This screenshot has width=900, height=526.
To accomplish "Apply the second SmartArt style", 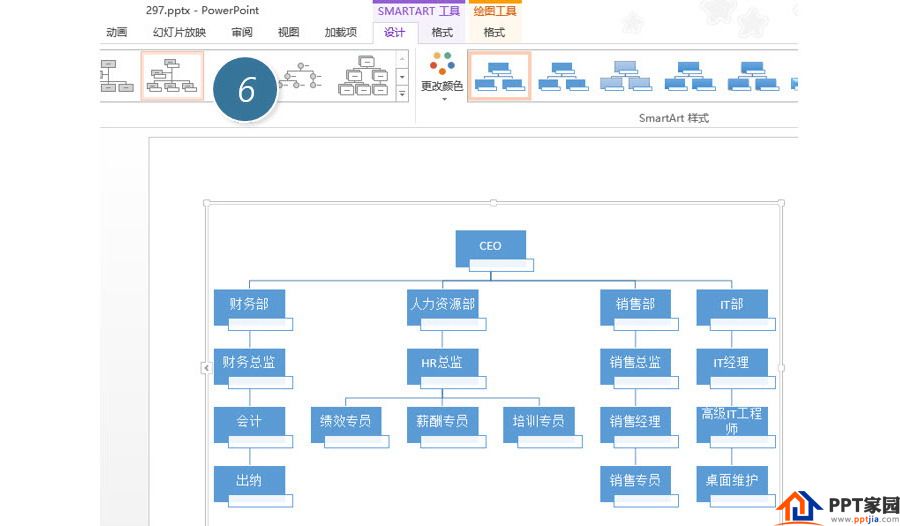I will (x=563, y=76).
